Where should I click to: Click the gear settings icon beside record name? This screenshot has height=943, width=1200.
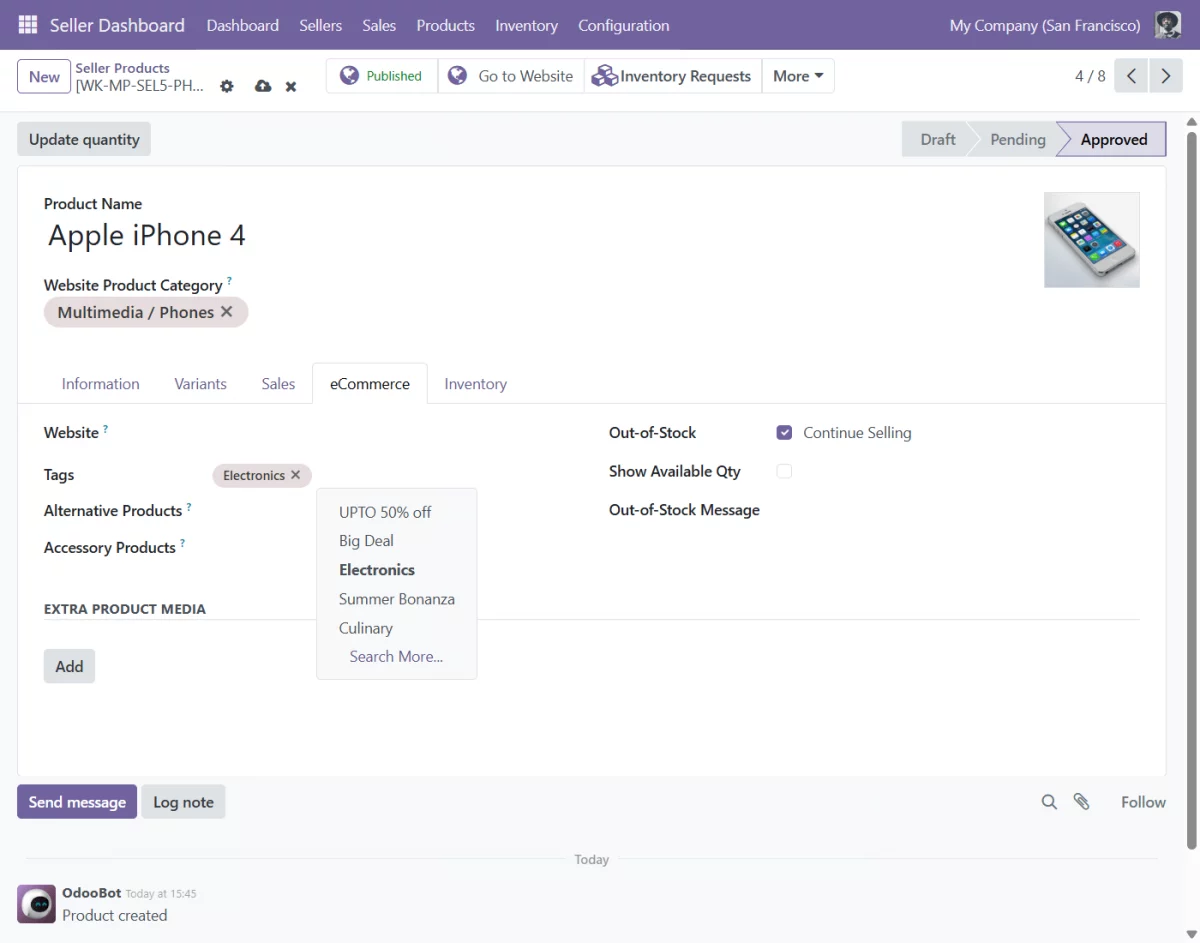point(227,86)
